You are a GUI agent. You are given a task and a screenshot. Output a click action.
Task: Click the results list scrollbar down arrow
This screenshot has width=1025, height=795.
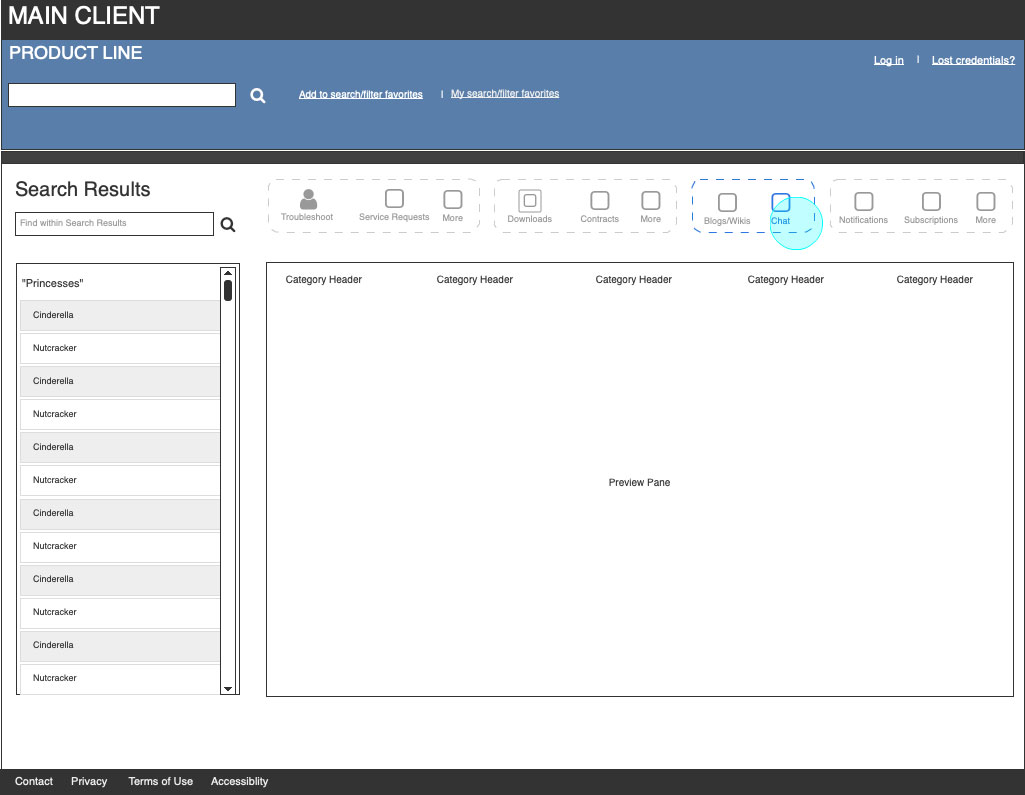[228, 688]
